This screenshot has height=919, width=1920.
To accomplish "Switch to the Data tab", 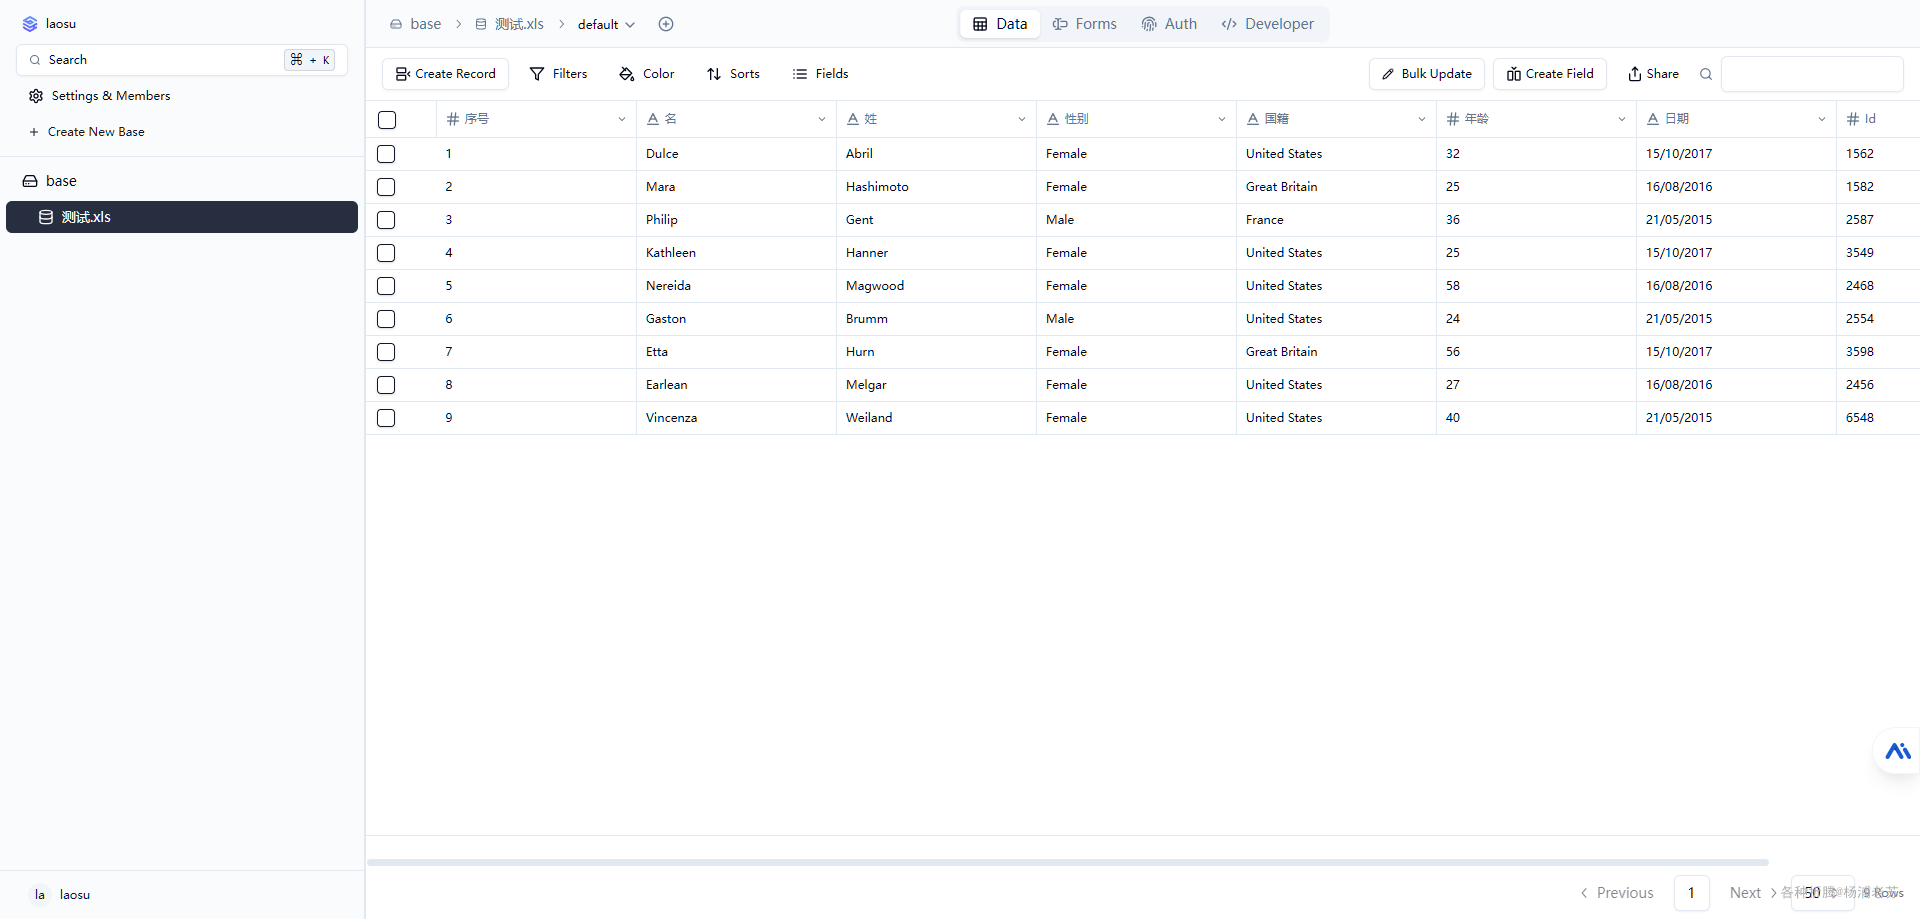I will click(1000, 24).
